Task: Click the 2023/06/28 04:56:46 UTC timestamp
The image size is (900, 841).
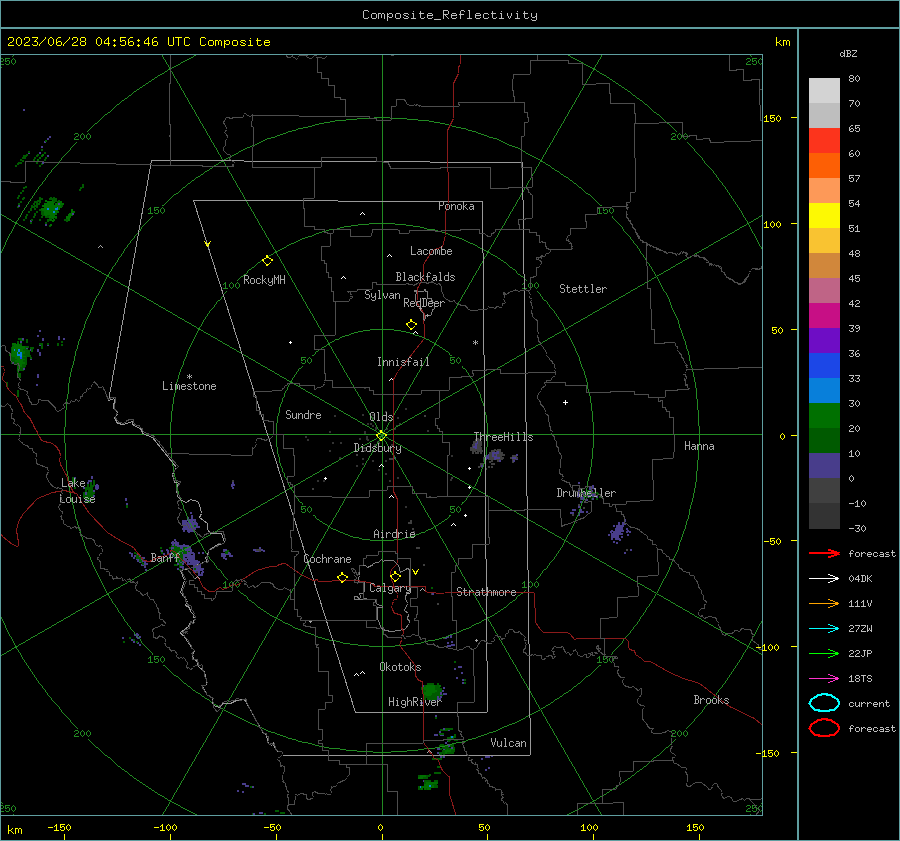Action: tap(138, 42)
